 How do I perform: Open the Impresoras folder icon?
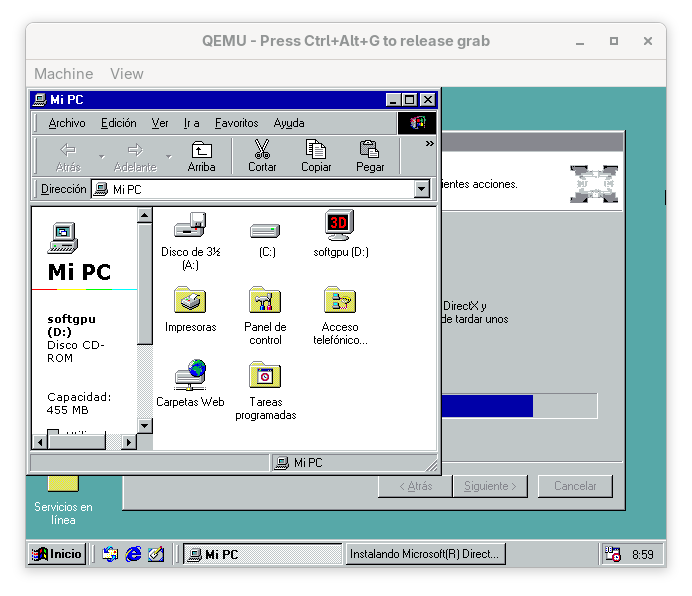[x=190, y=301]
